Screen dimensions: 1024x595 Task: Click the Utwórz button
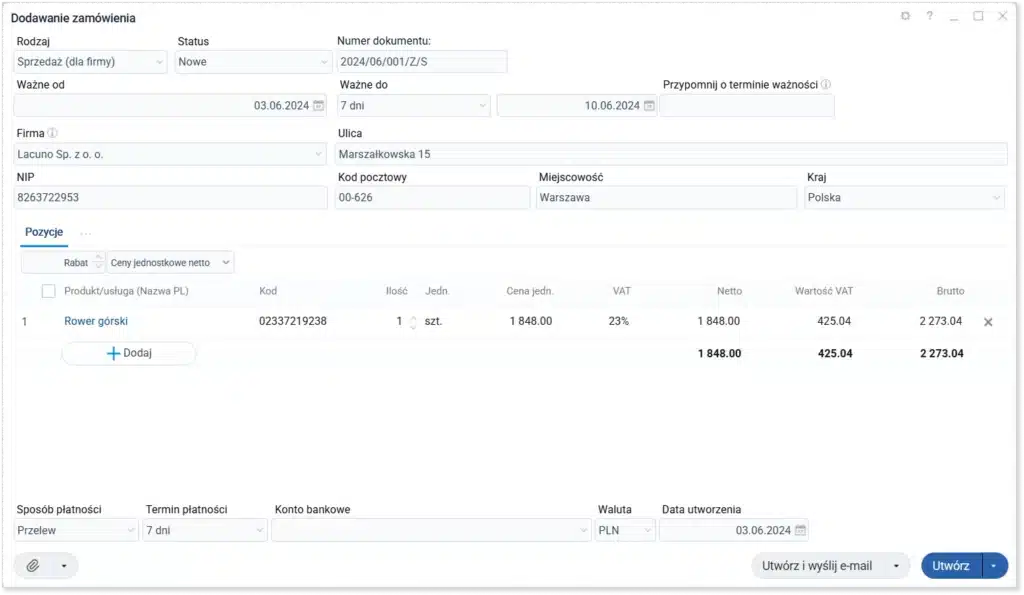950,566
